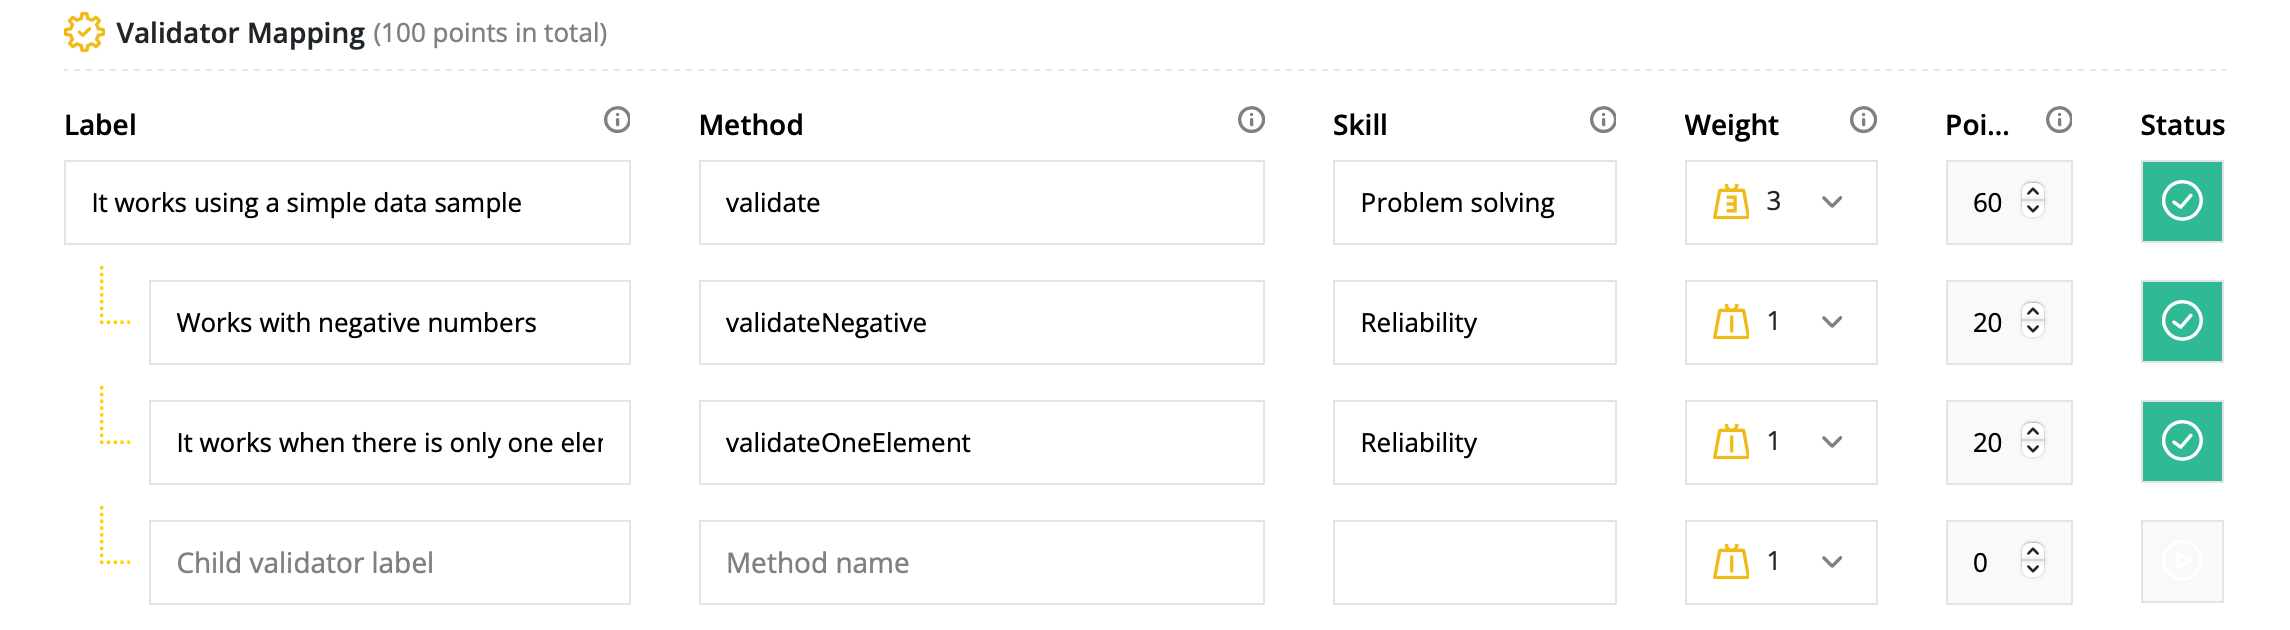Image resolution: width=2290 pixels, height=630 pixels.
Task: Click points stepper for validateNegative row
Action: tap(2033, 321)
